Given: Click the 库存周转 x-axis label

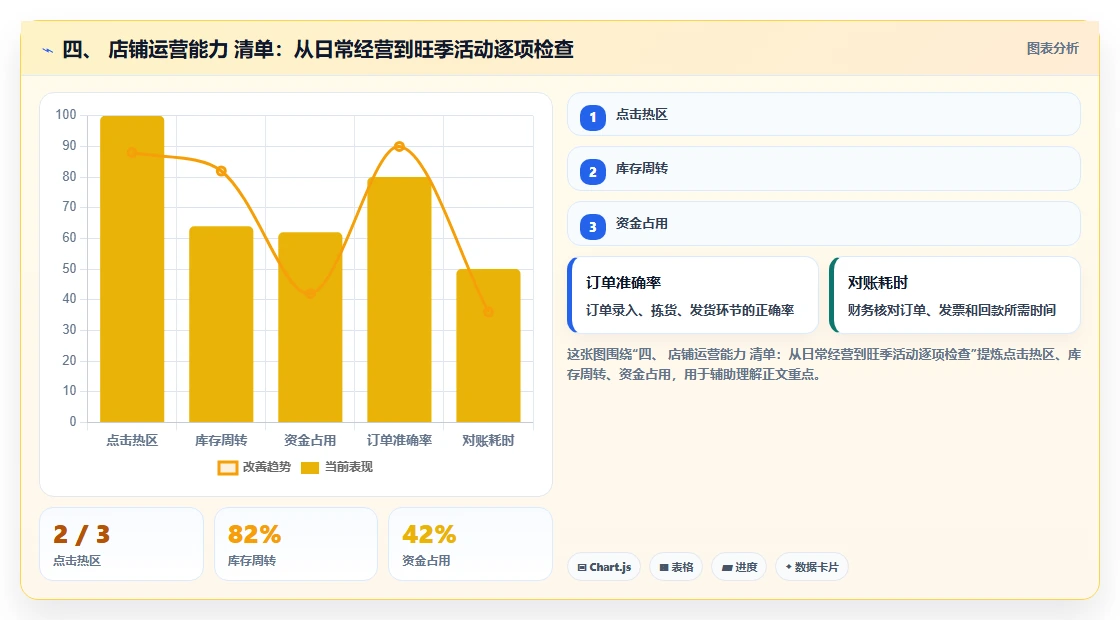Looking at the screenshot, I should pyautogui.click(x=221, y=441).
